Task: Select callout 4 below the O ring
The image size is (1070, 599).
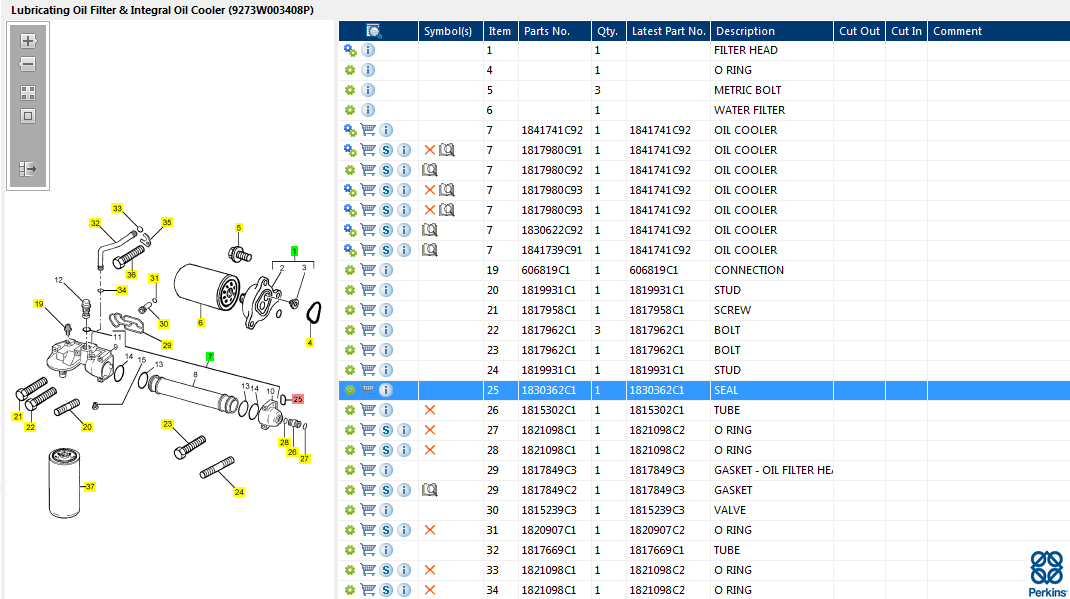Action: (x=310, y=342)
